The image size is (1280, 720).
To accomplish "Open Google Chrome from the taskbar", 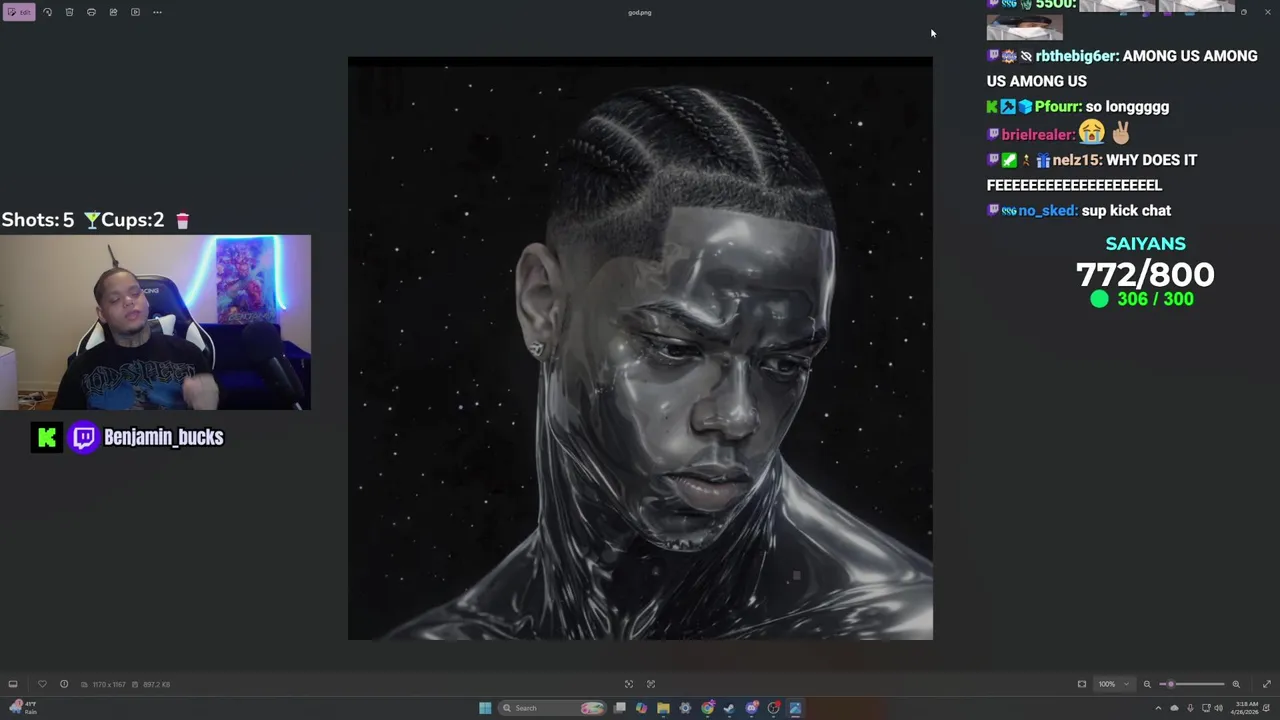I will pos(707,708).
